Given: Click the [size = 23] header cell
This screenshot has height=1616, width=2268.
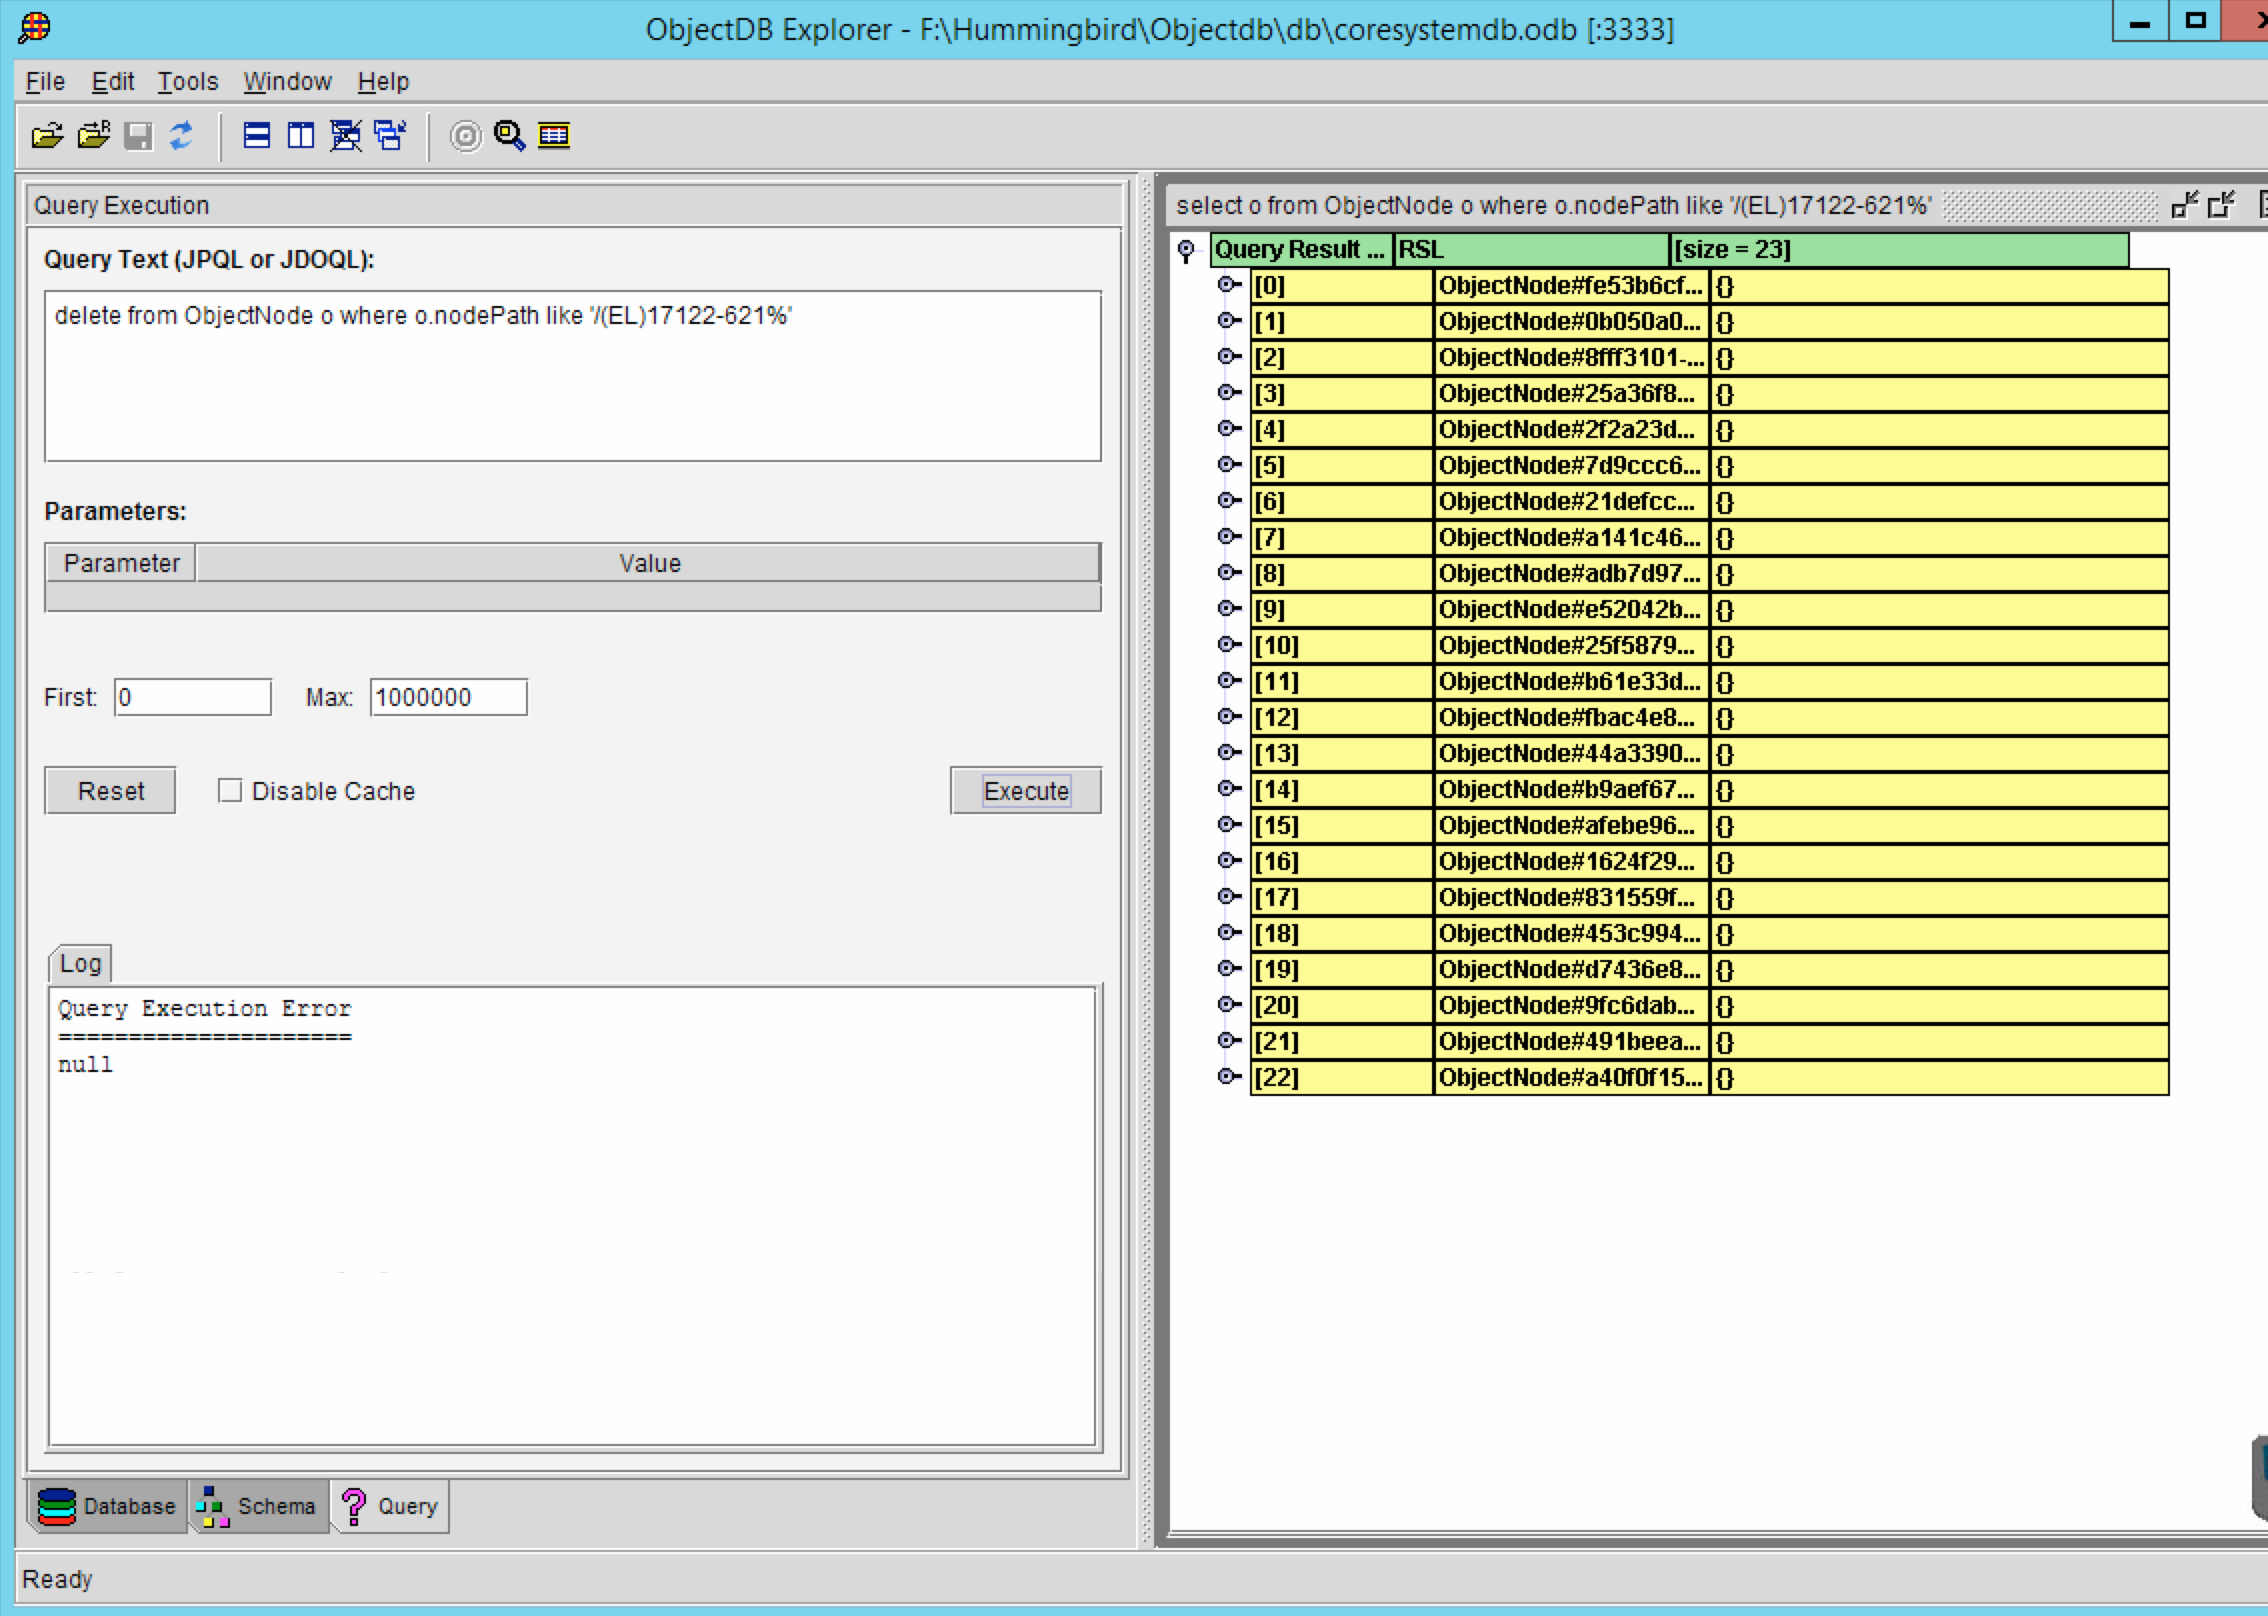Looking at the screenshot, I should [x=1899, y=250].
